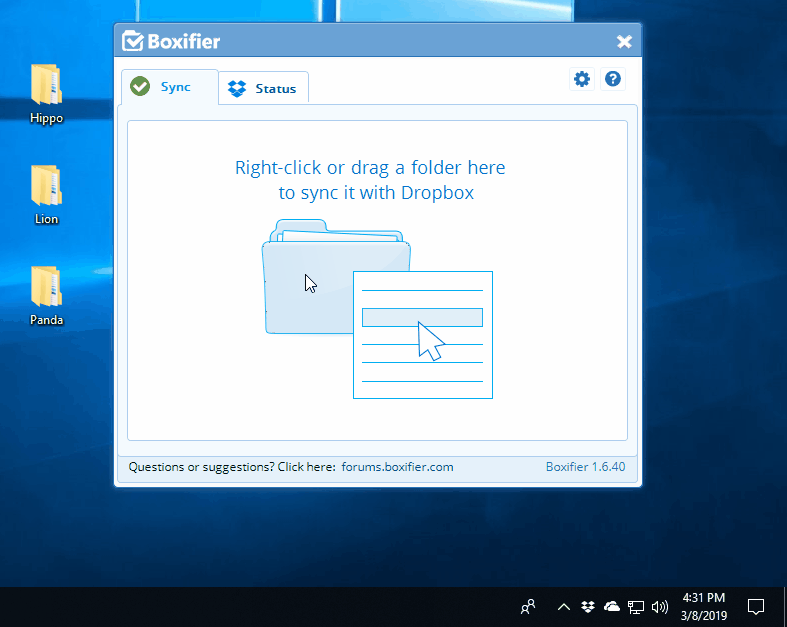
Task: Close the Boxifier window
Action: (x=624, y=42)
